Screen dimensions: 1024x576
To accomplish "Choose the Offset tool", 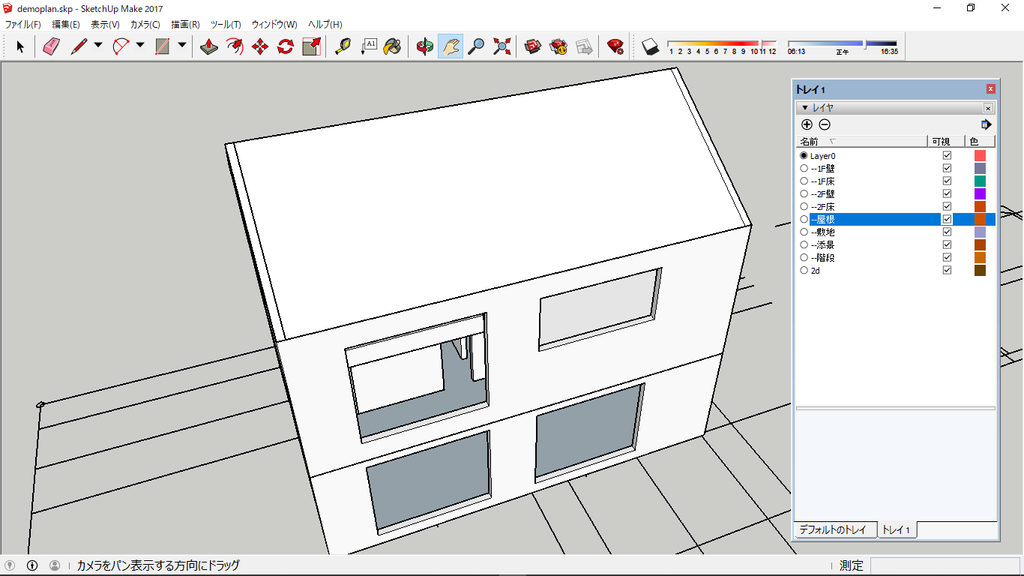I will pyautogui.click(x=234, y=46).
